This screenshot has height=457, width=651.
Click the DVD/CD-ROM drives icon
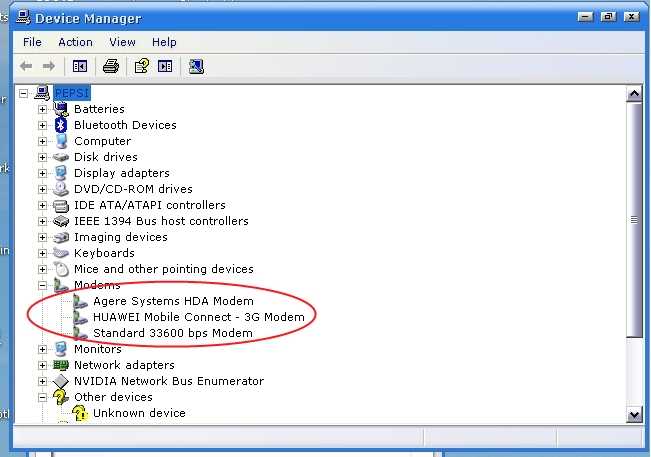coord(61,189)
